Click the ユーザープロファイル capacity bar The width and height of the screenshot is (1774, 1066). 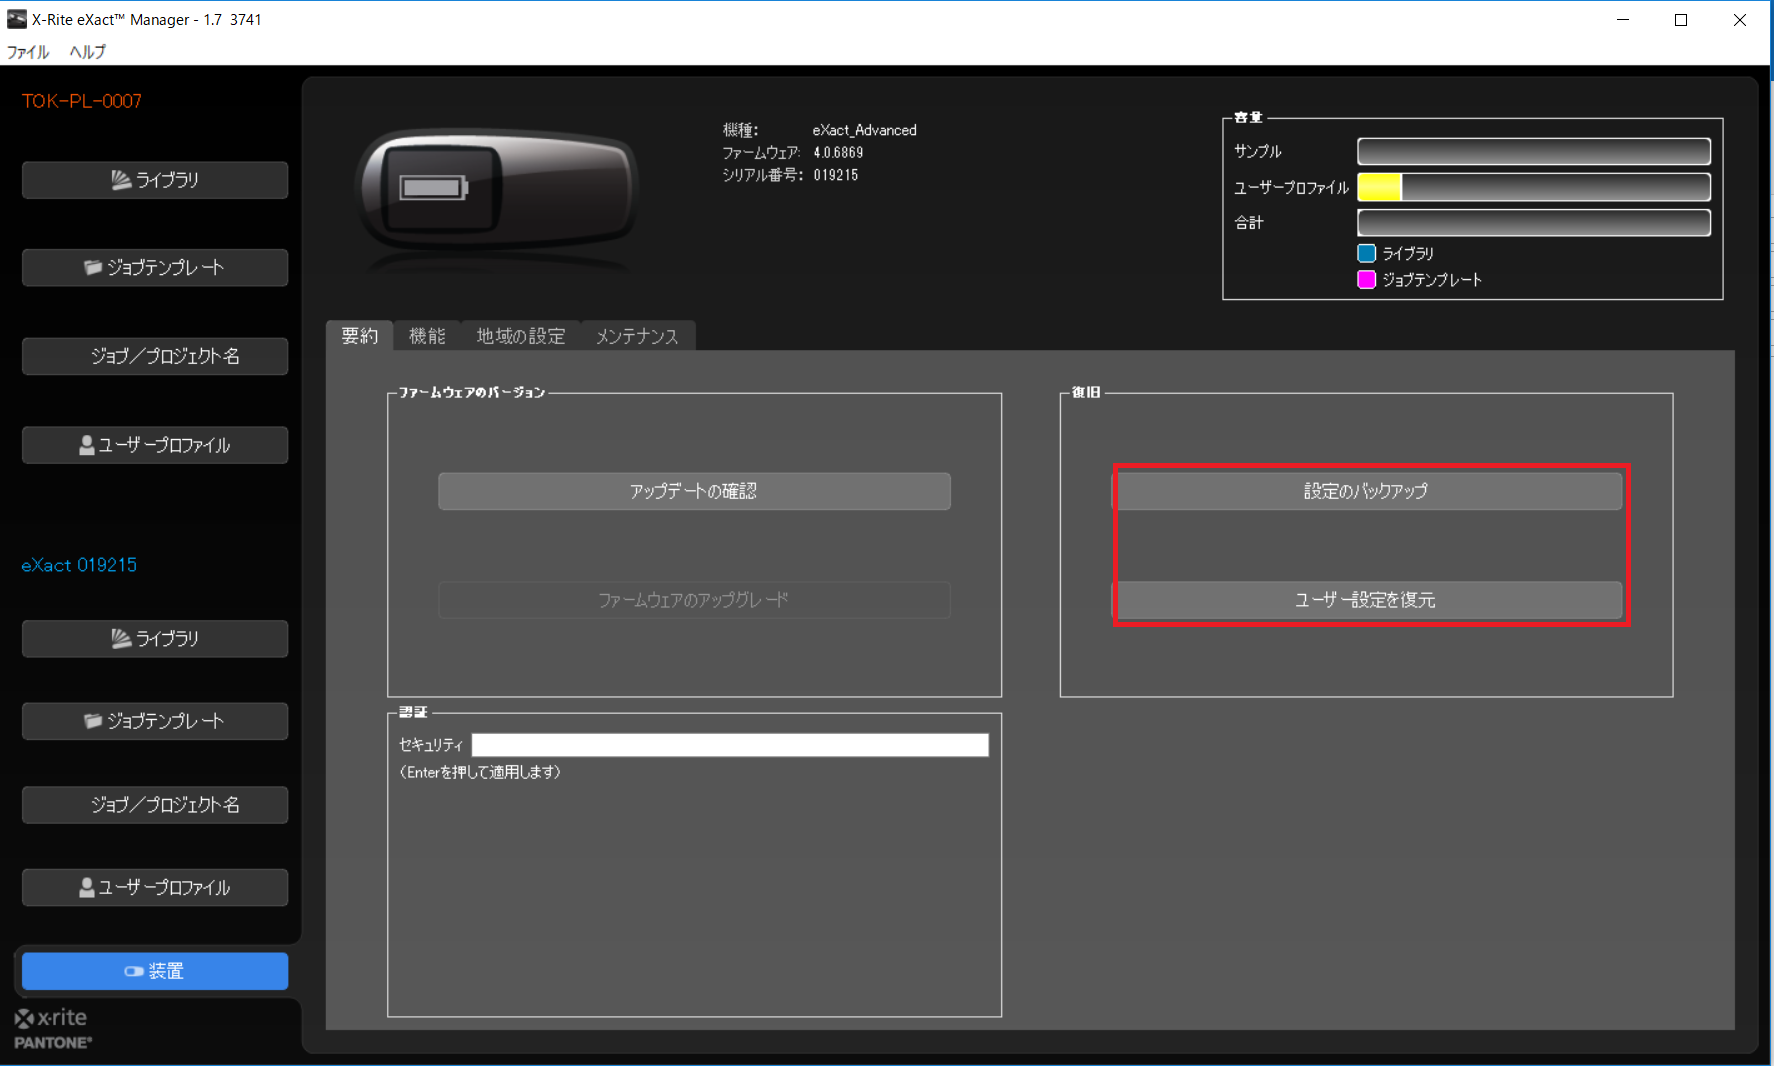[1534, 187]
